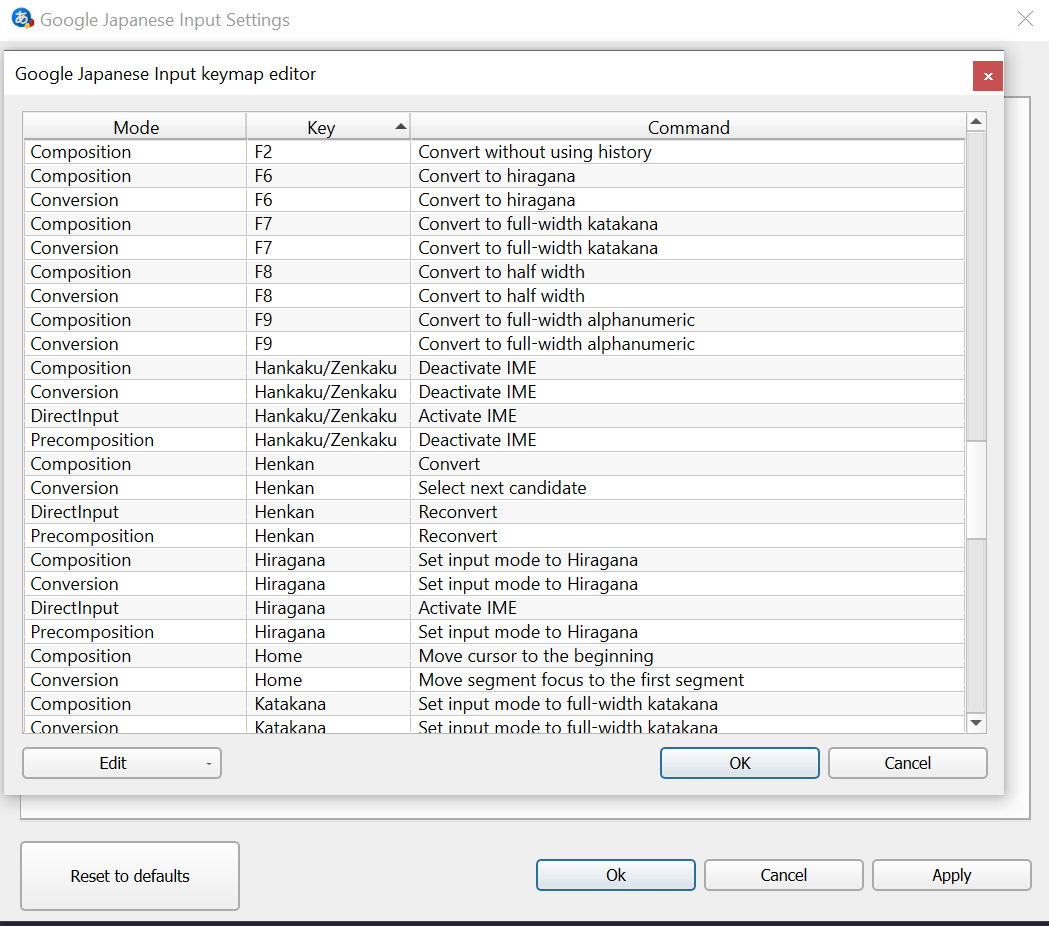Click the Google Japanese Input app icon
1049x926 pixels.
click(23, 19)
